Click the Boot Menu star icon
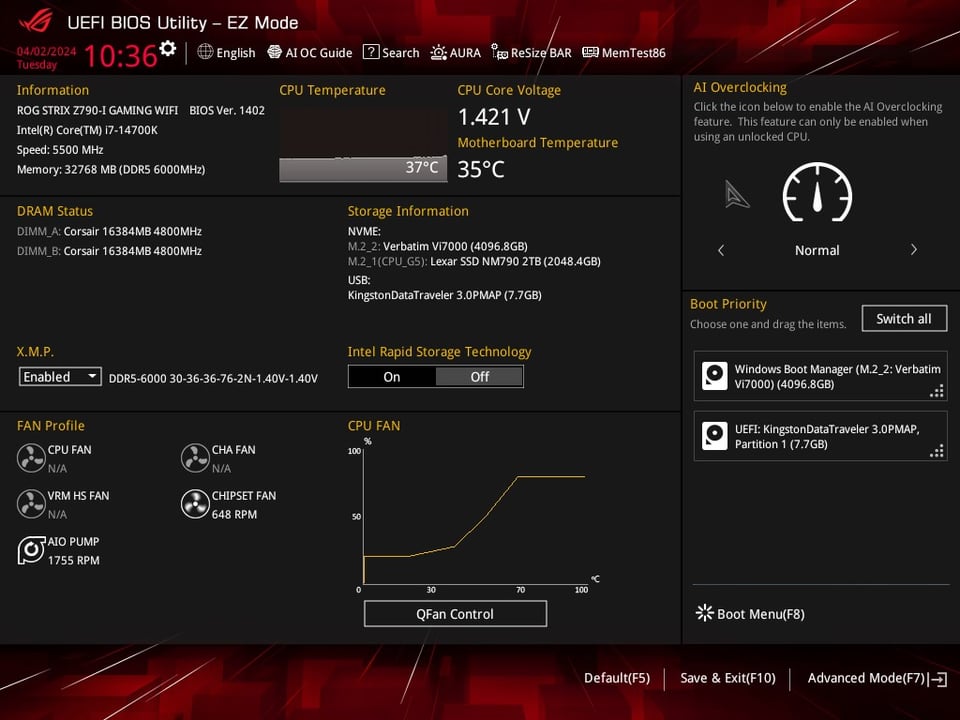The width and height of the screenshot is (960, 720). 704,613
